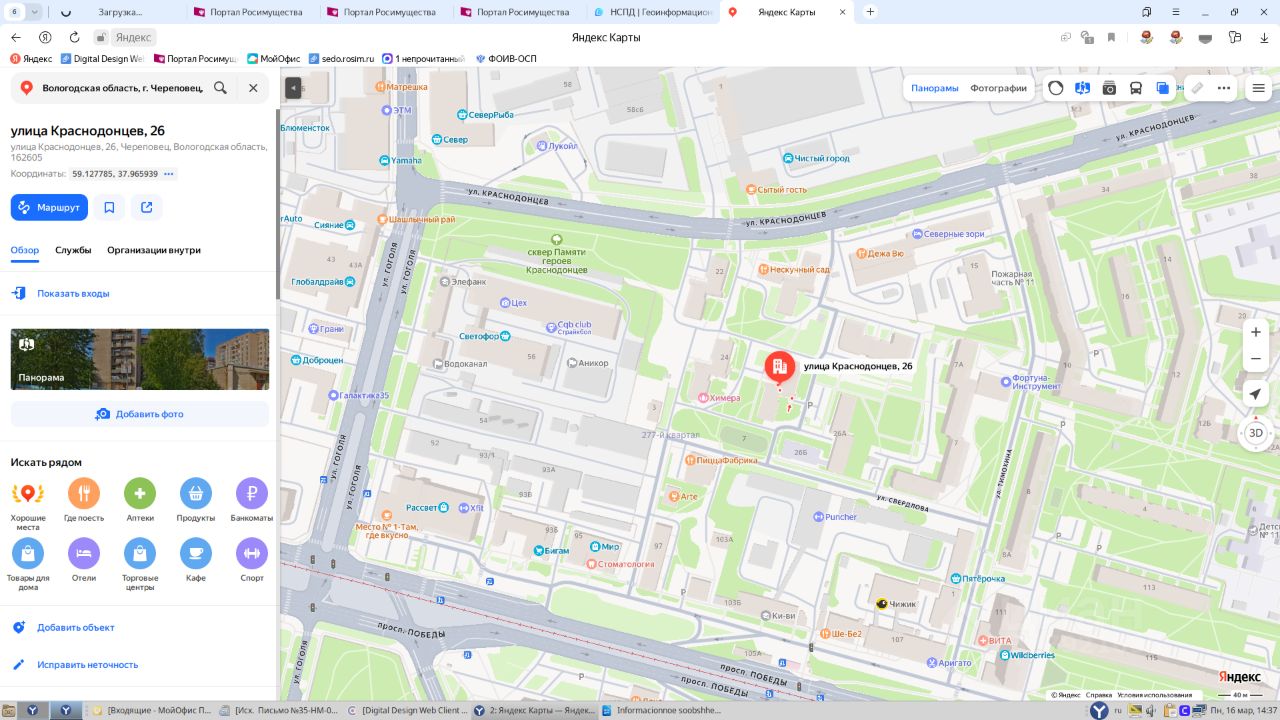Click Добавить фото button

[x=140, y=414]
